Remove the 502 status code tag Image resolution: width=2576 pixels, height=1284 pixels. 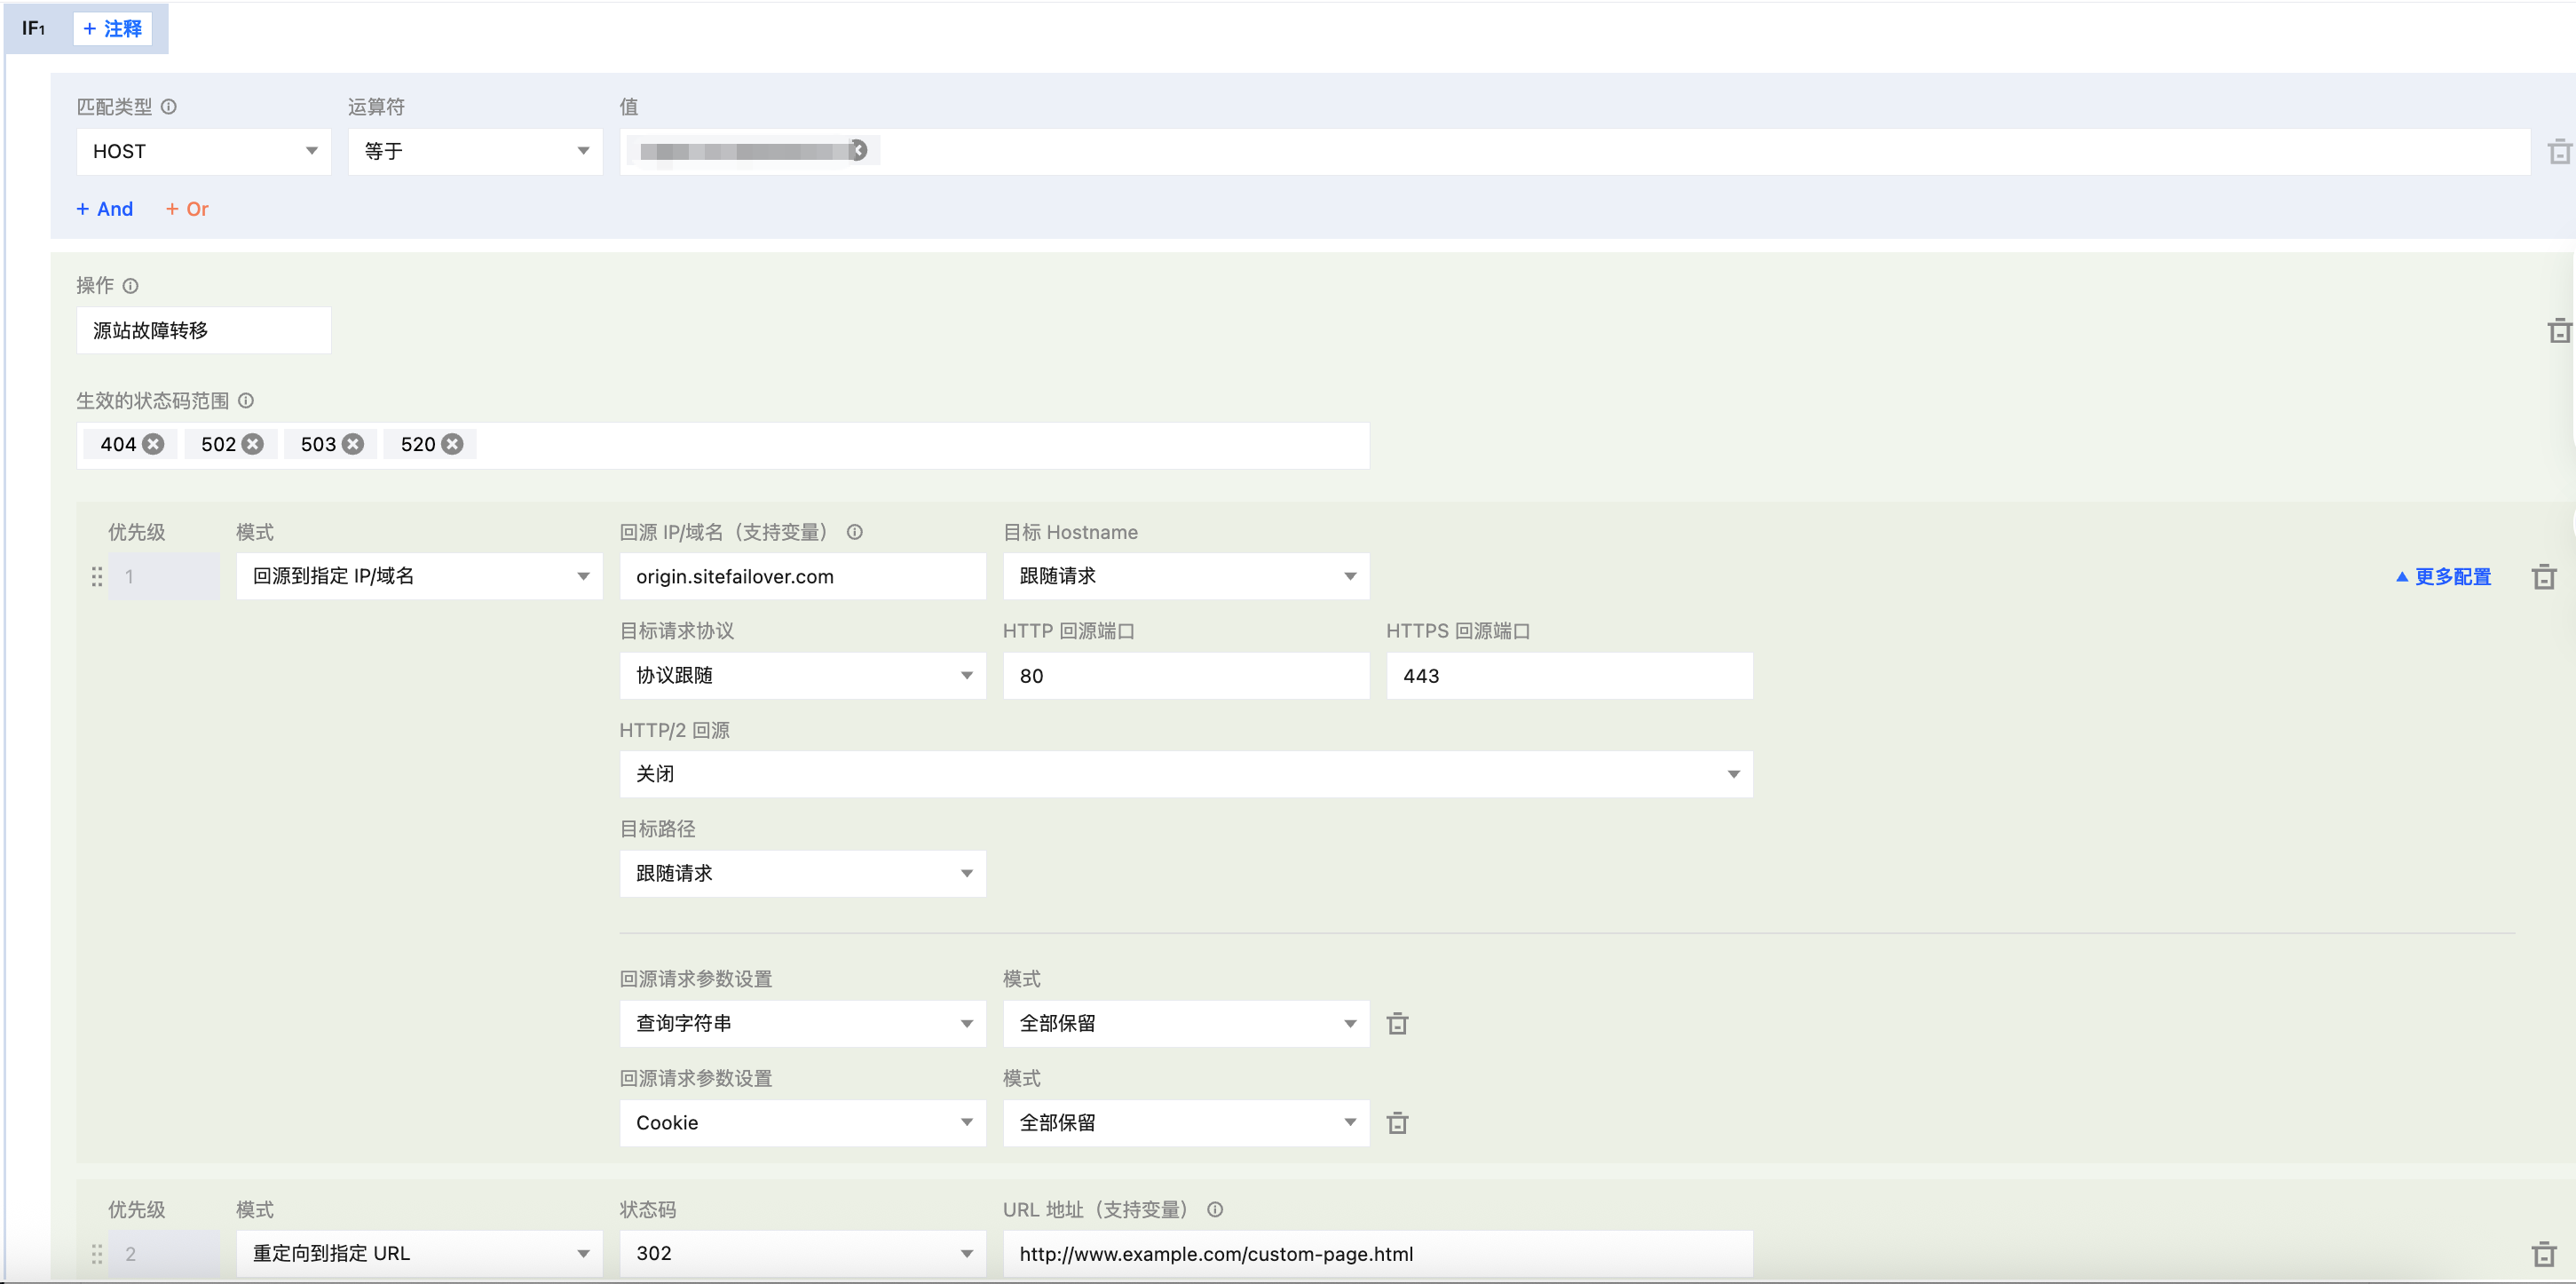253,445
